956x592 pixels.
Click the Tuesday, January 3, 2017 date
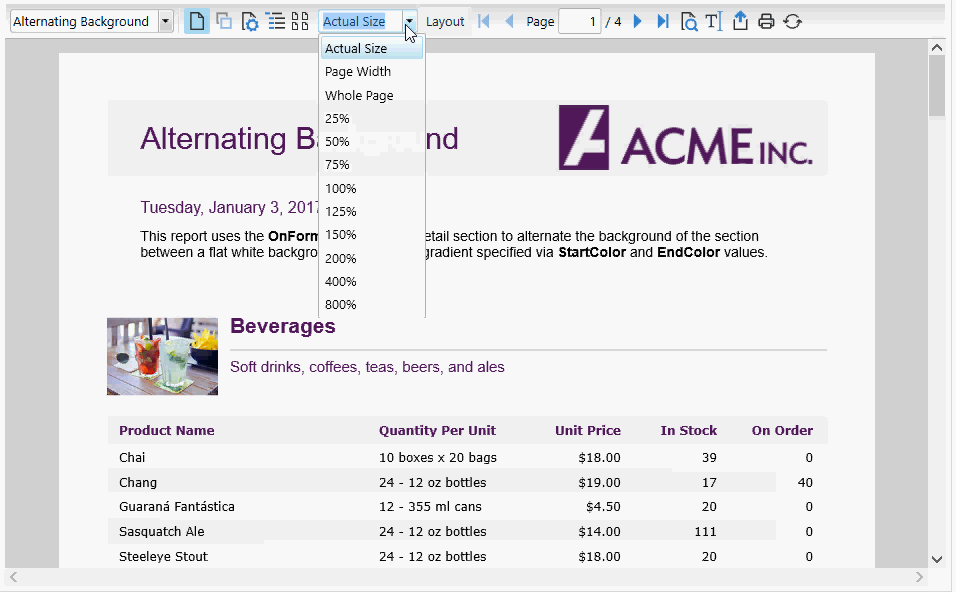pos(230,207)
